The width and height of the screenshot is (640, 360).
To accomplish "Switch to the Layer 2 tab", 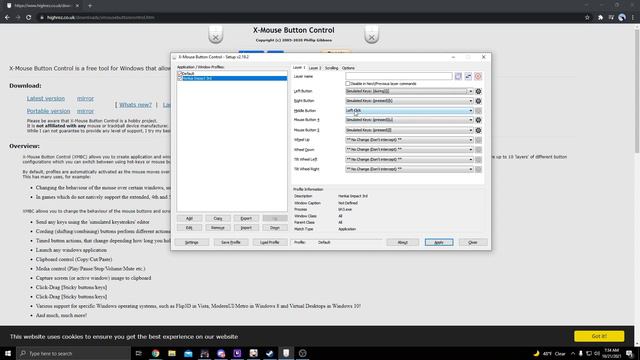I will (315, 68).
